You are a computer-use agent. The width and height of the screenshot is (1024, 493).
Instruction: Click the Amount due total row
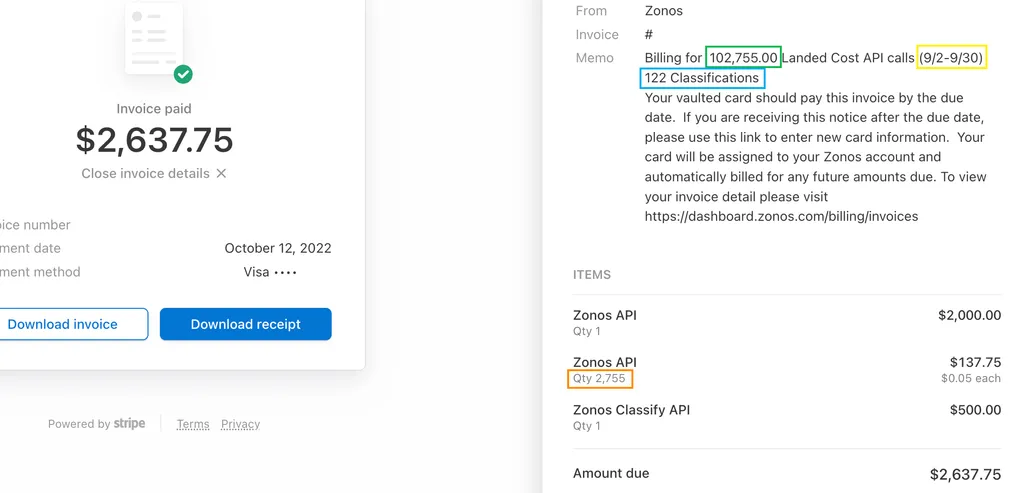pyautogui.click(x=786, y=474)
